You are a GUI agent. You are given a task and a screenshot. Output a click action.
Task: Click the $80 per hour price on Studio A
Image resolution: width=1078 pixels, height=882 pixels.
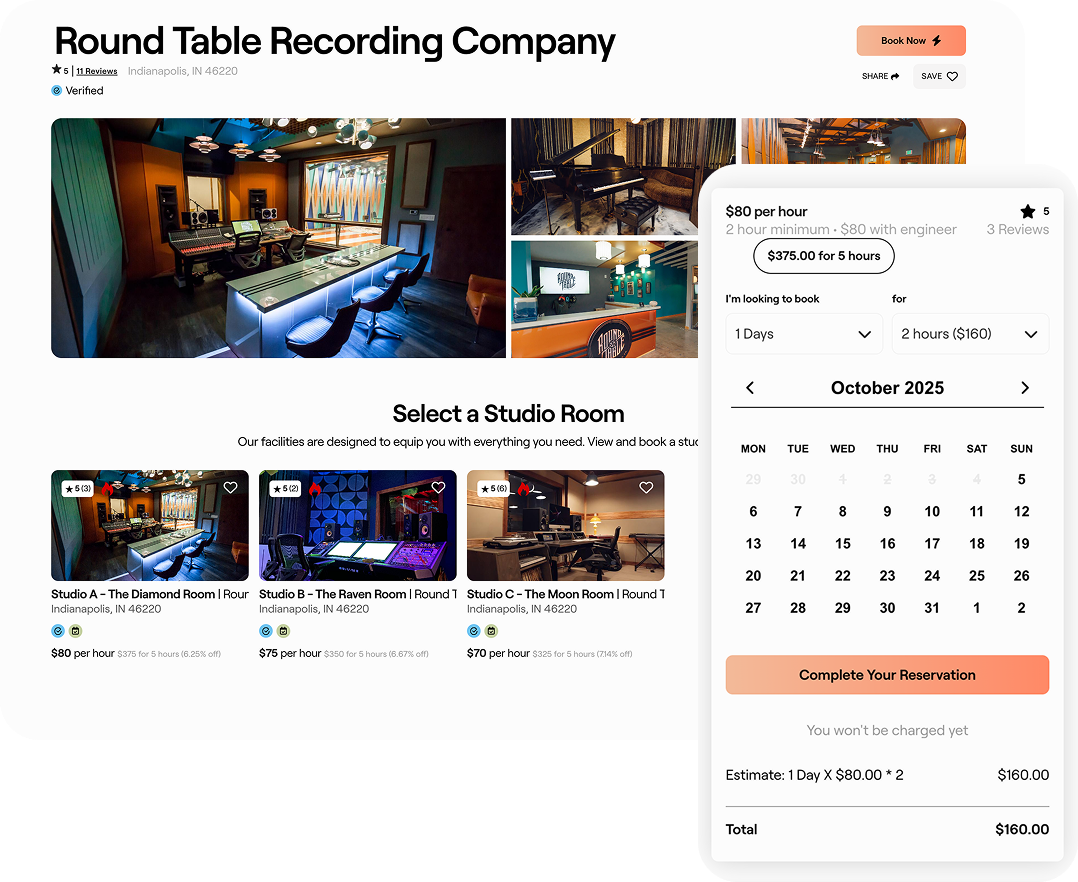click(83, 653)
